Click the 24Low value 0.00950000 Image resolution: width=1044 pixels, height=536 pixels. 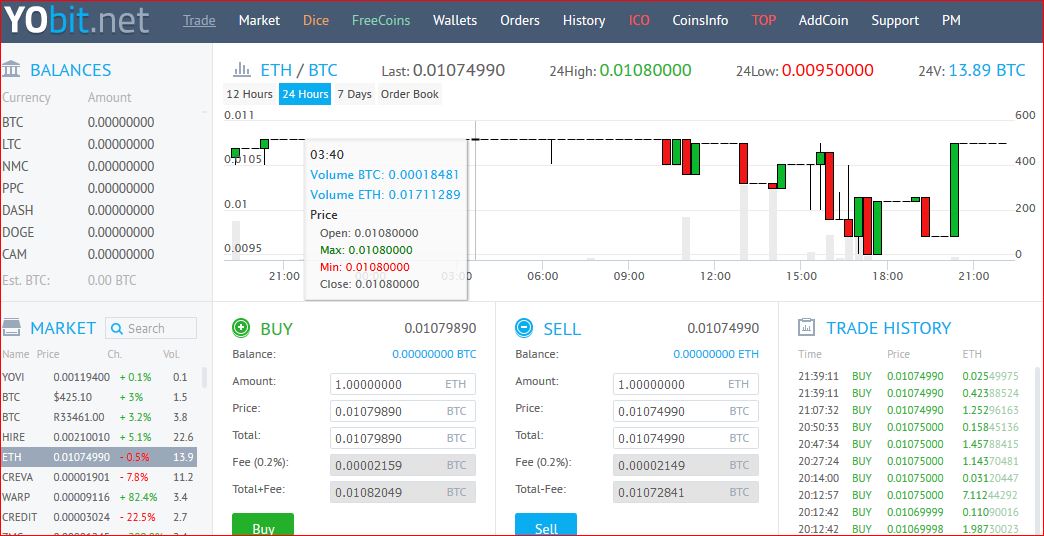click(x=827, y=70)
